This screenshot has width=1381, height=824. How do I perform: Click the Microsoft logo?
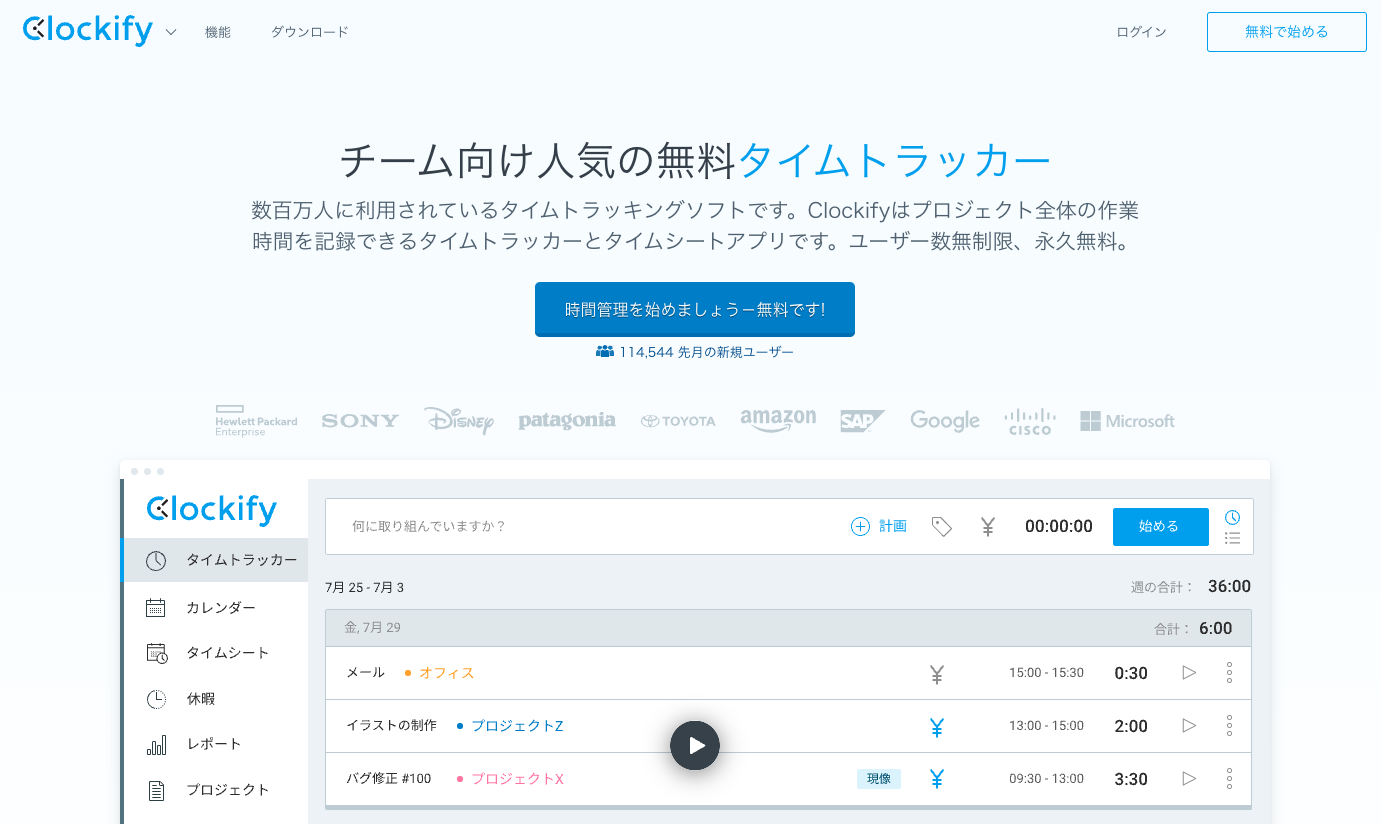(1127, 421)
